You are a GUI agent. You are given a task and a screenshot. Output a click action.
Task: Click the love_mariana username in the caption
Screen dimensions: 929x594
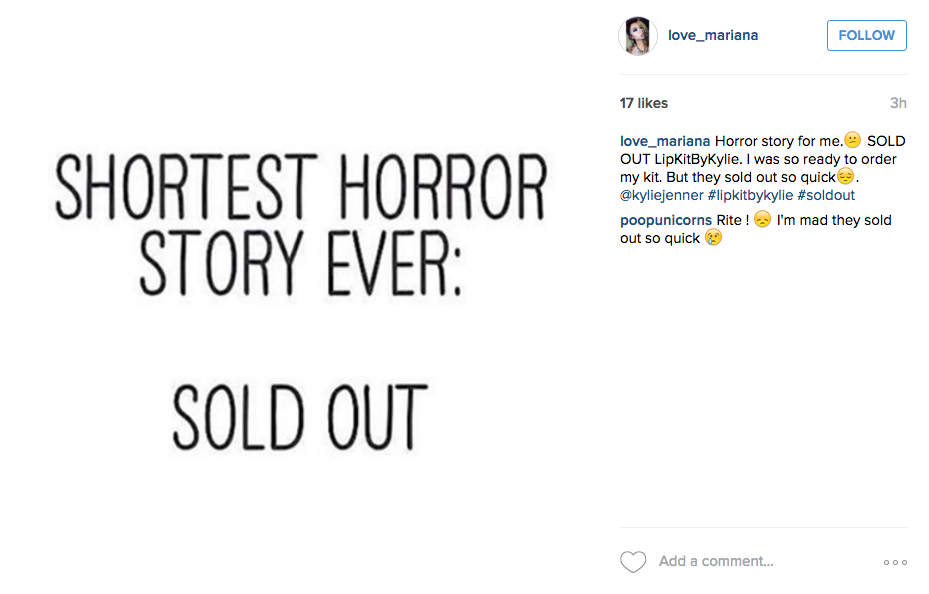coord(665,141)
